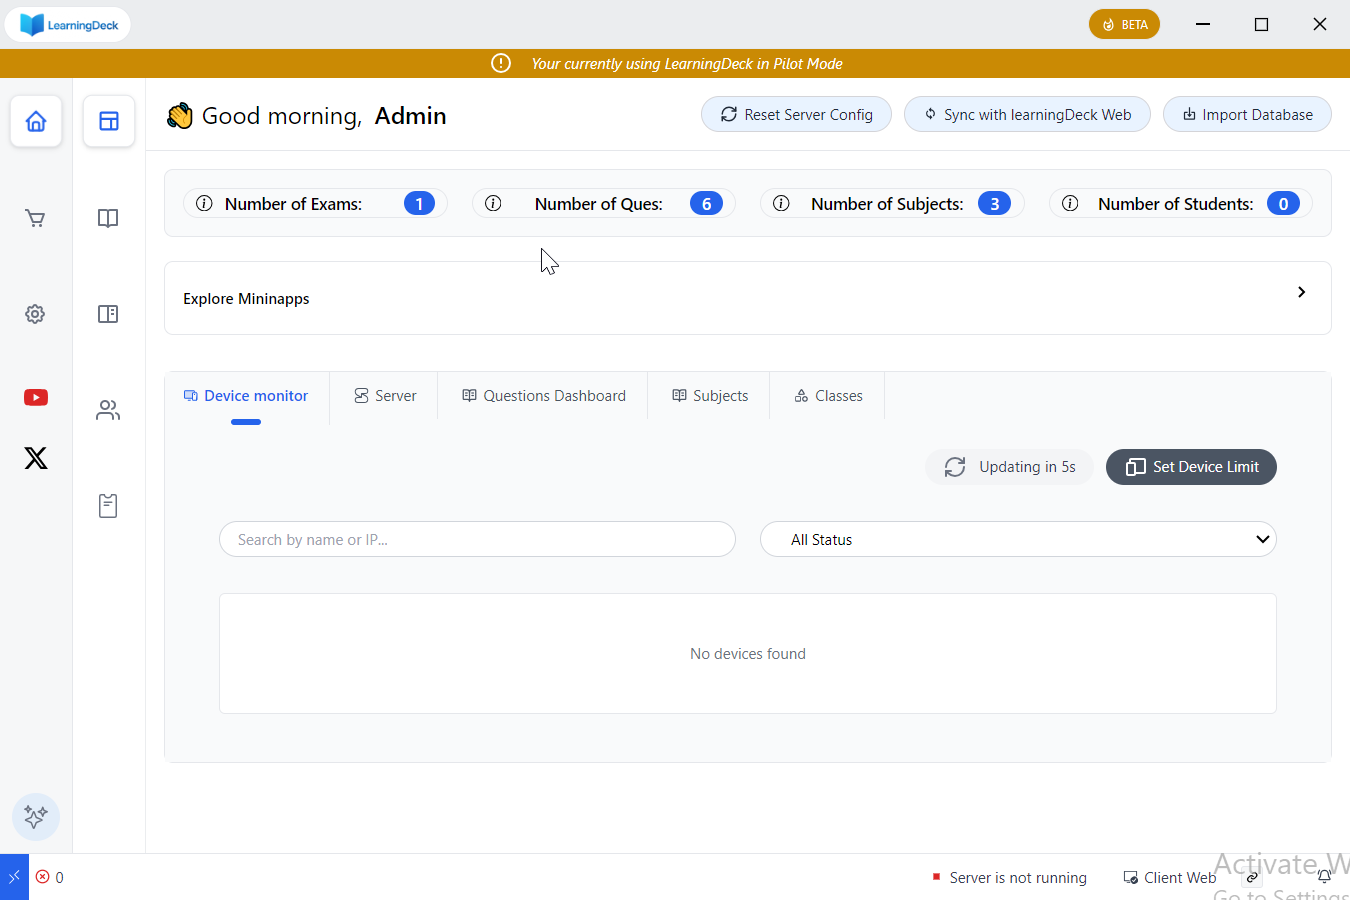Viewport: 1350px width, 900px height.
Task: Switch to the Server tab
Action: pos(385,396)
